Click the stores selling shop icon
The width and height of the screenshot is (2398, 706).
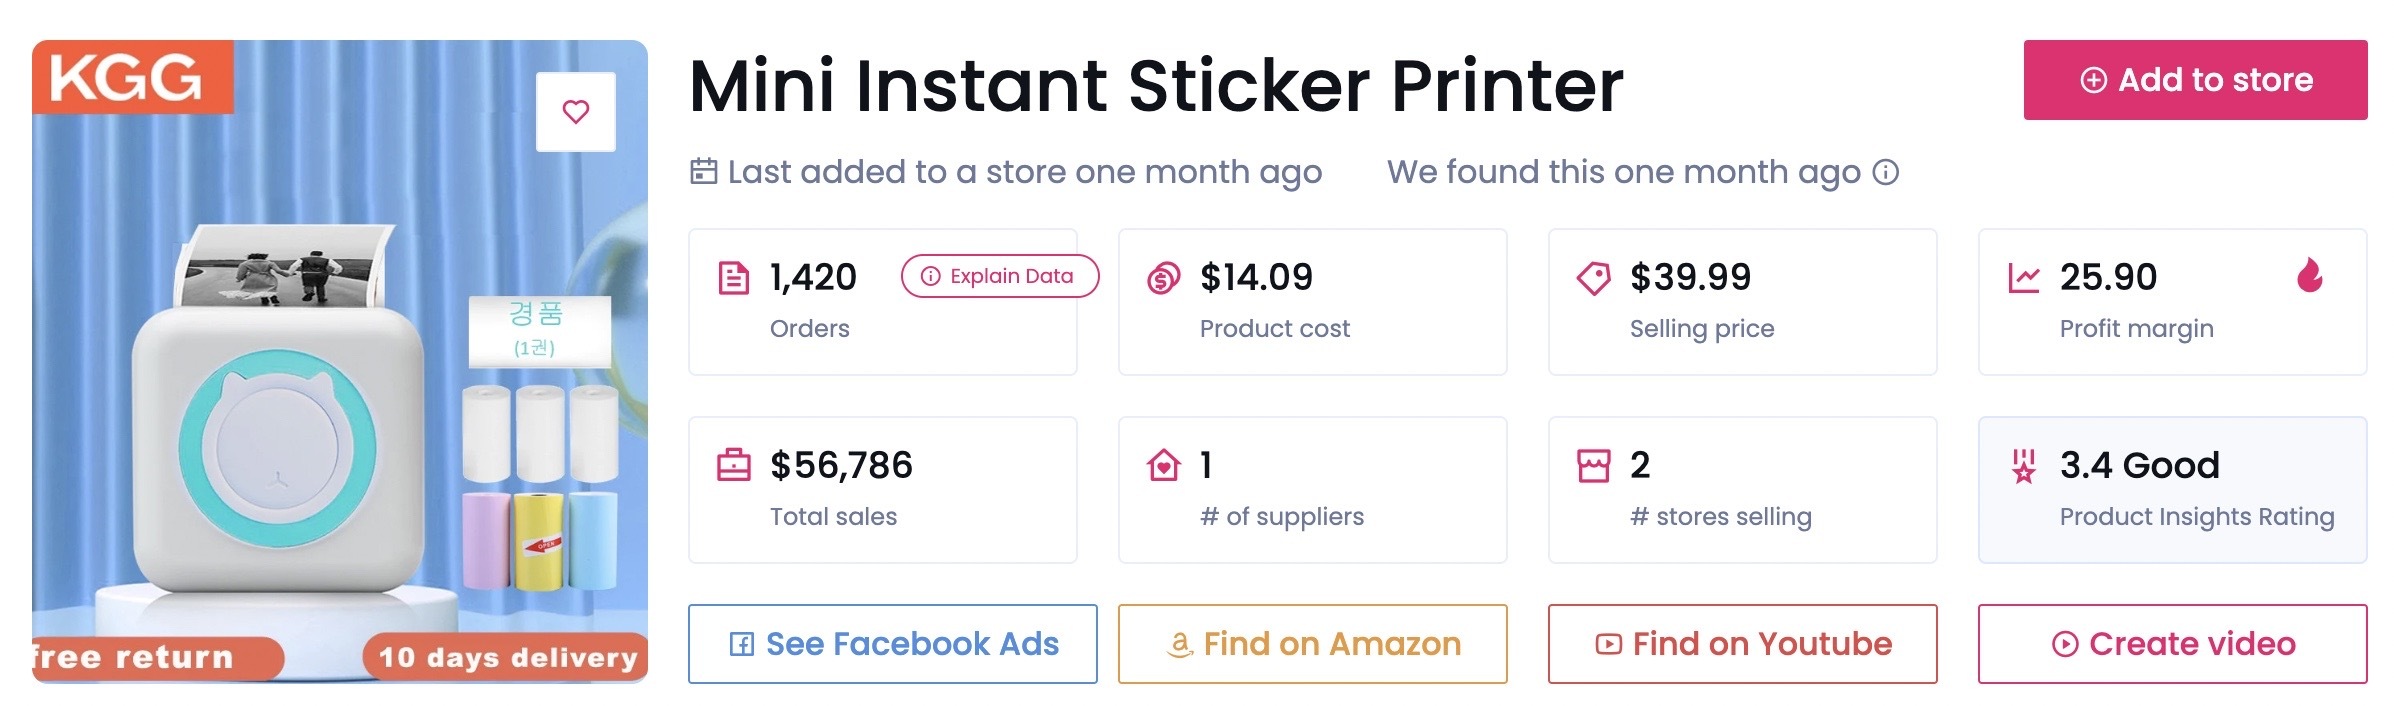coord(1594,466)
